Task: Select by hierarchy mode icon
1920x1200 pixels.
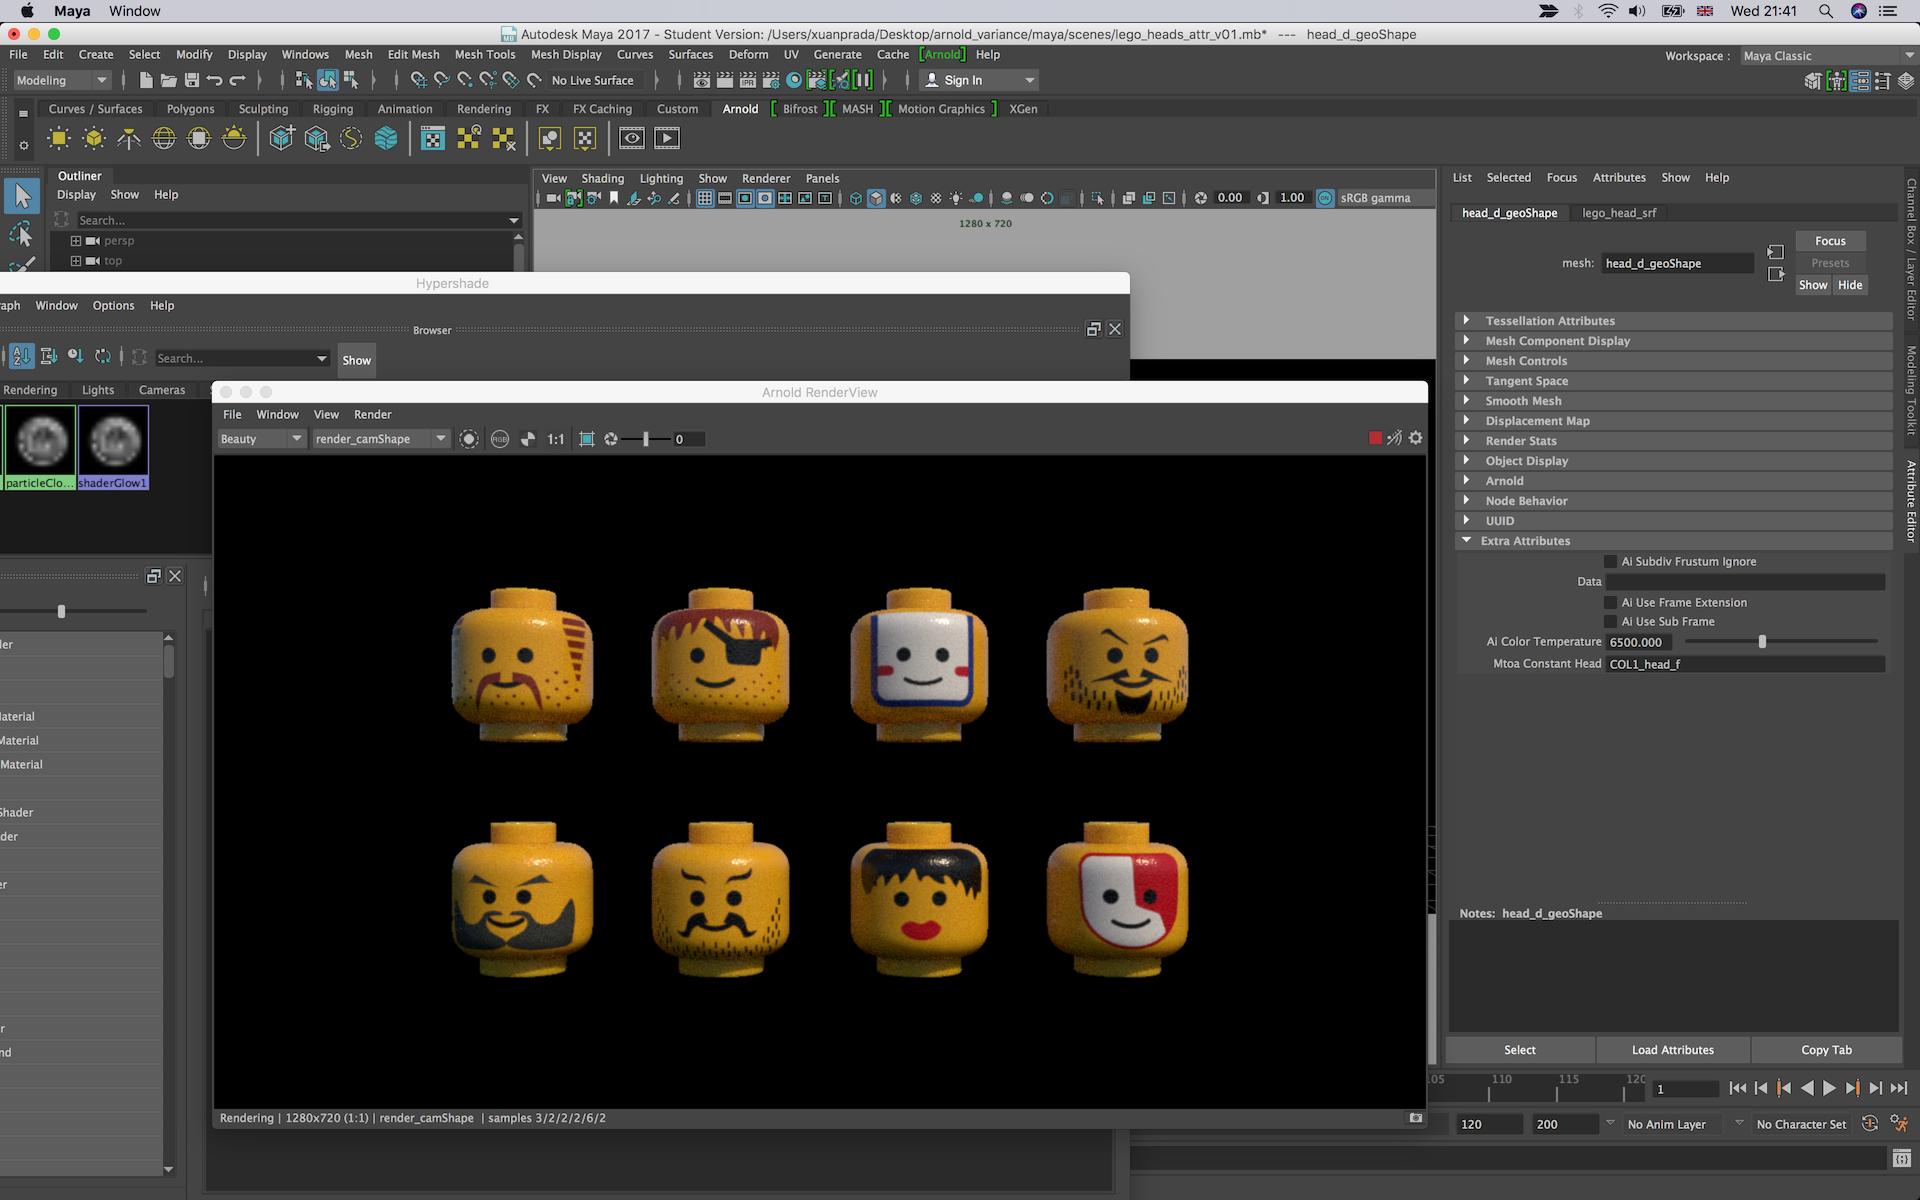Action: pyautogui.click(x=304, y=80)
